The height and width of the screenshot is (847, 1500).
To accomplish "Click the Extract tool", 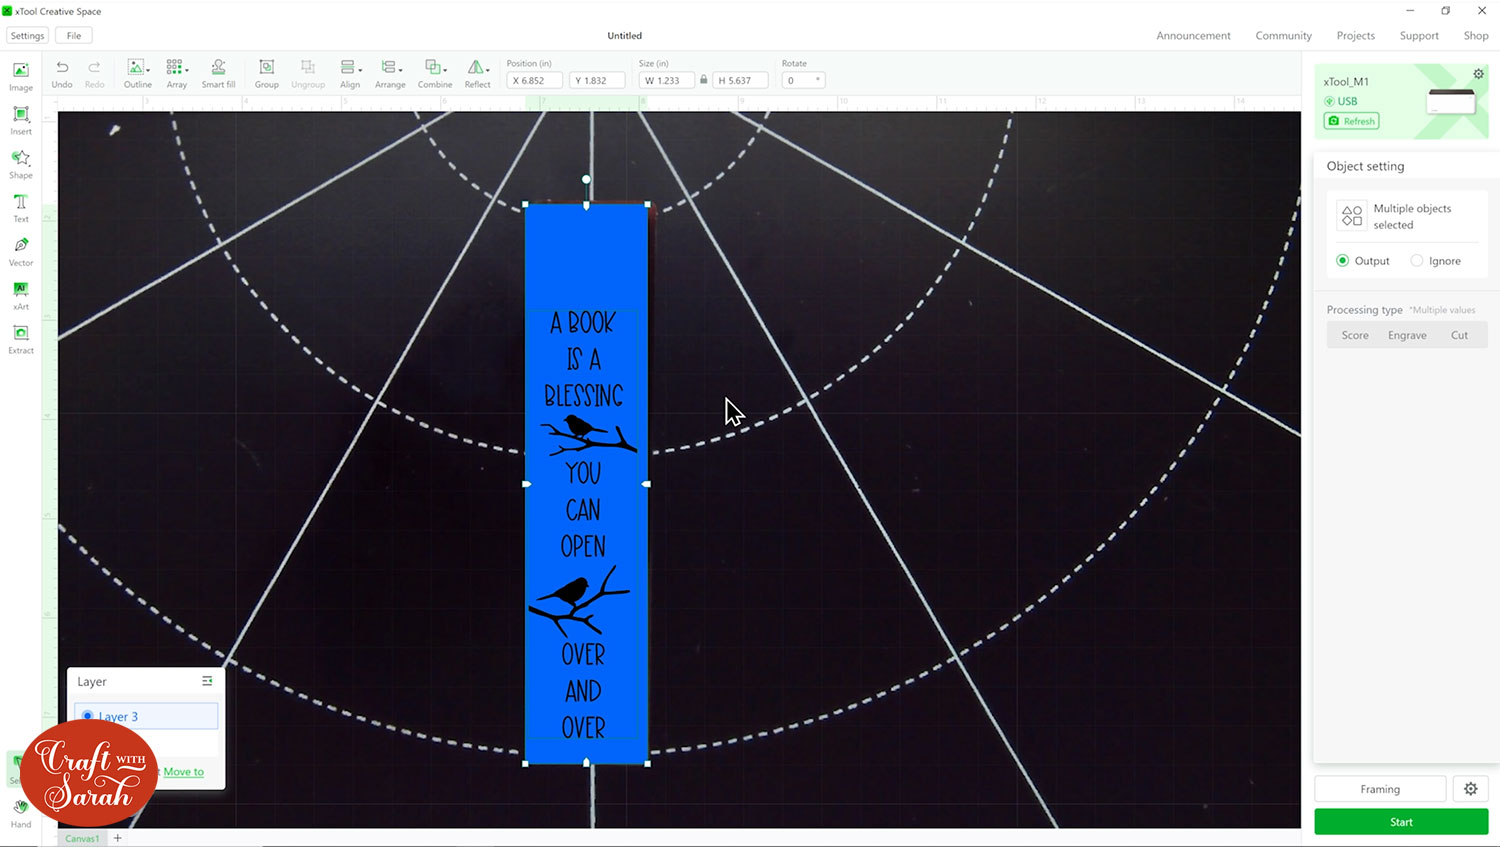I will tap(21, 339).
